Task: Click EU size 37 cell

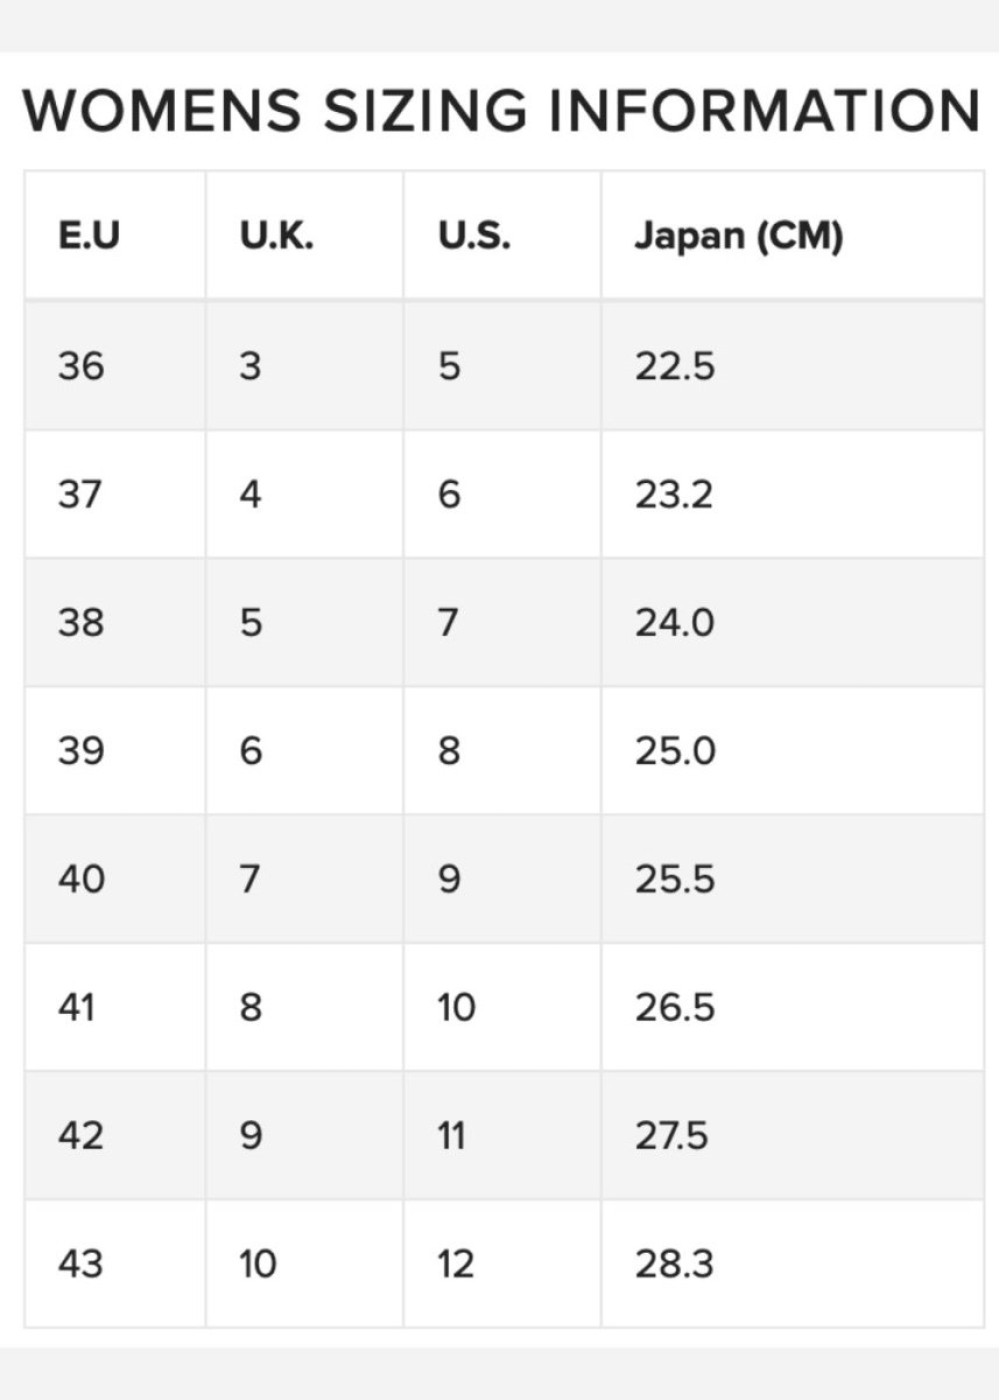Action: 80,494
